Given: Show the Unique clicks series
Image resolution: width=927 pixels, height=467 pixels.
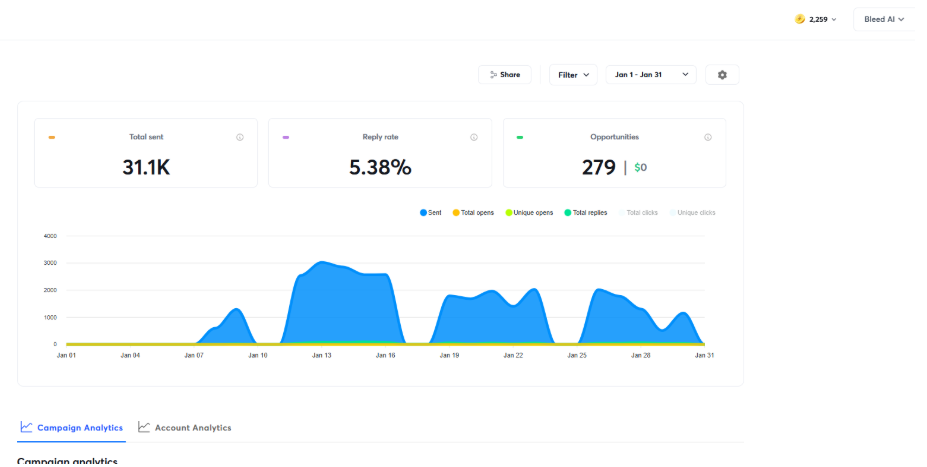Looking at the screenshot, I should coord(695,213).
